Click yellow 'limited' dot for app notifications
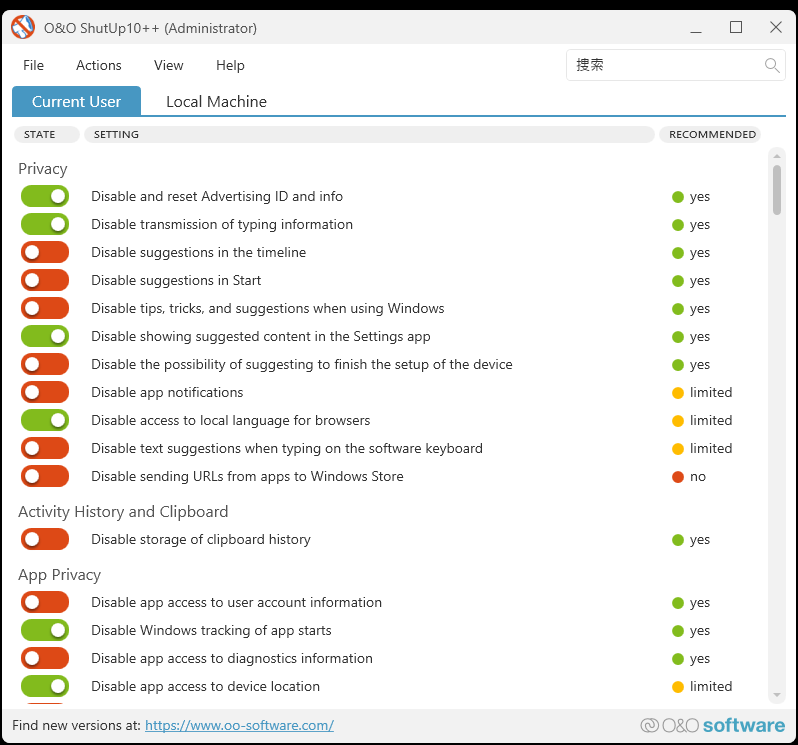This screenshot has height=745, width=798. (678, 393)
